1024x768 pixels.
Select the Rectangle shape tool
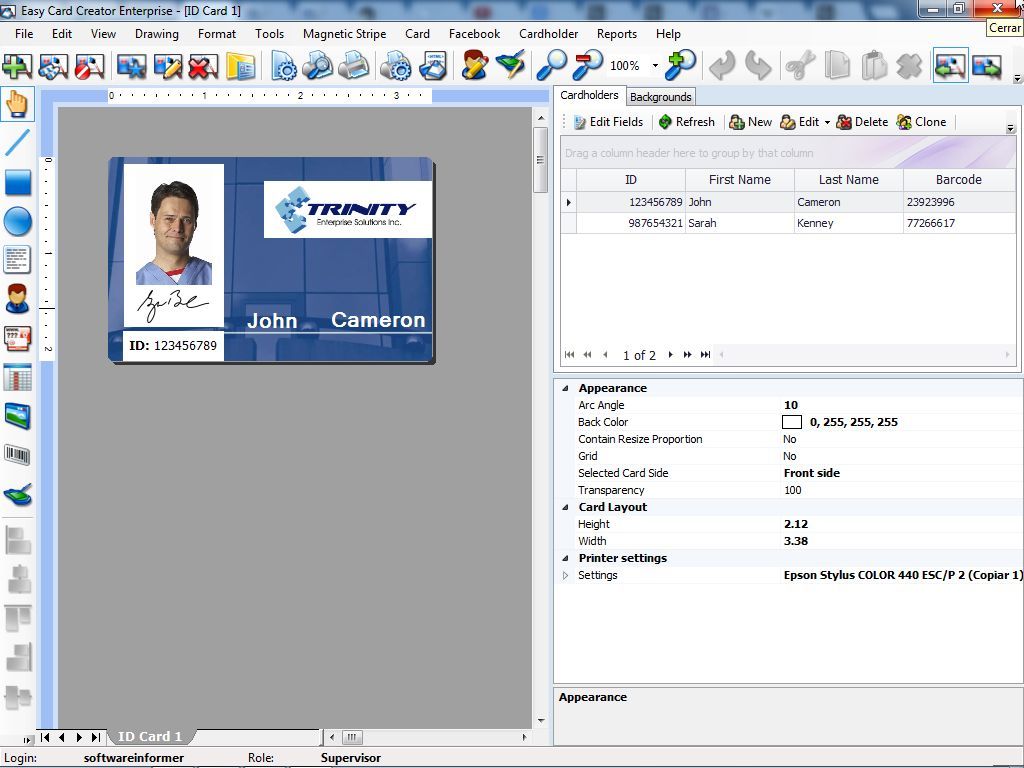pos(17,182)
